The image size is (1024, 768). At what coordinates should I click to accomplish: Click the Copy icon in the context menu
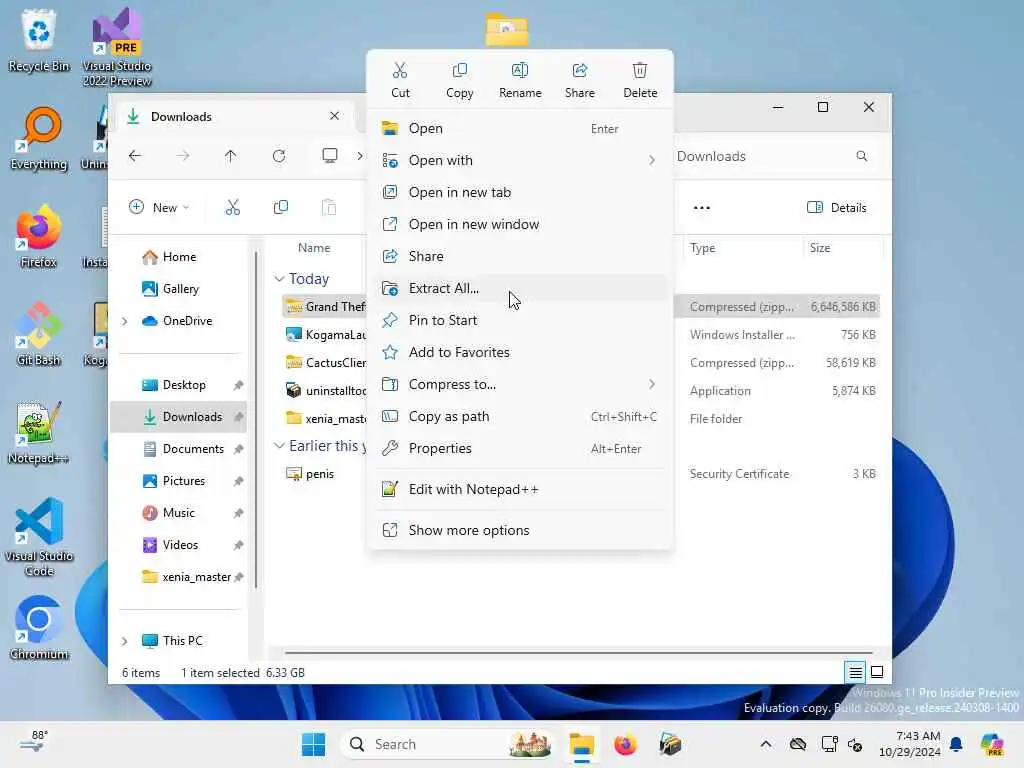[x=460, y=80]
